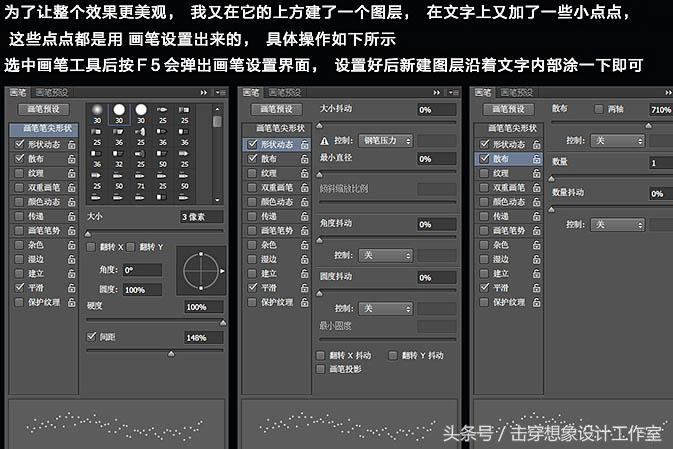
Task: Click lock icon beside 散布 in 大小抖动 panel
Action: [304, 159]
